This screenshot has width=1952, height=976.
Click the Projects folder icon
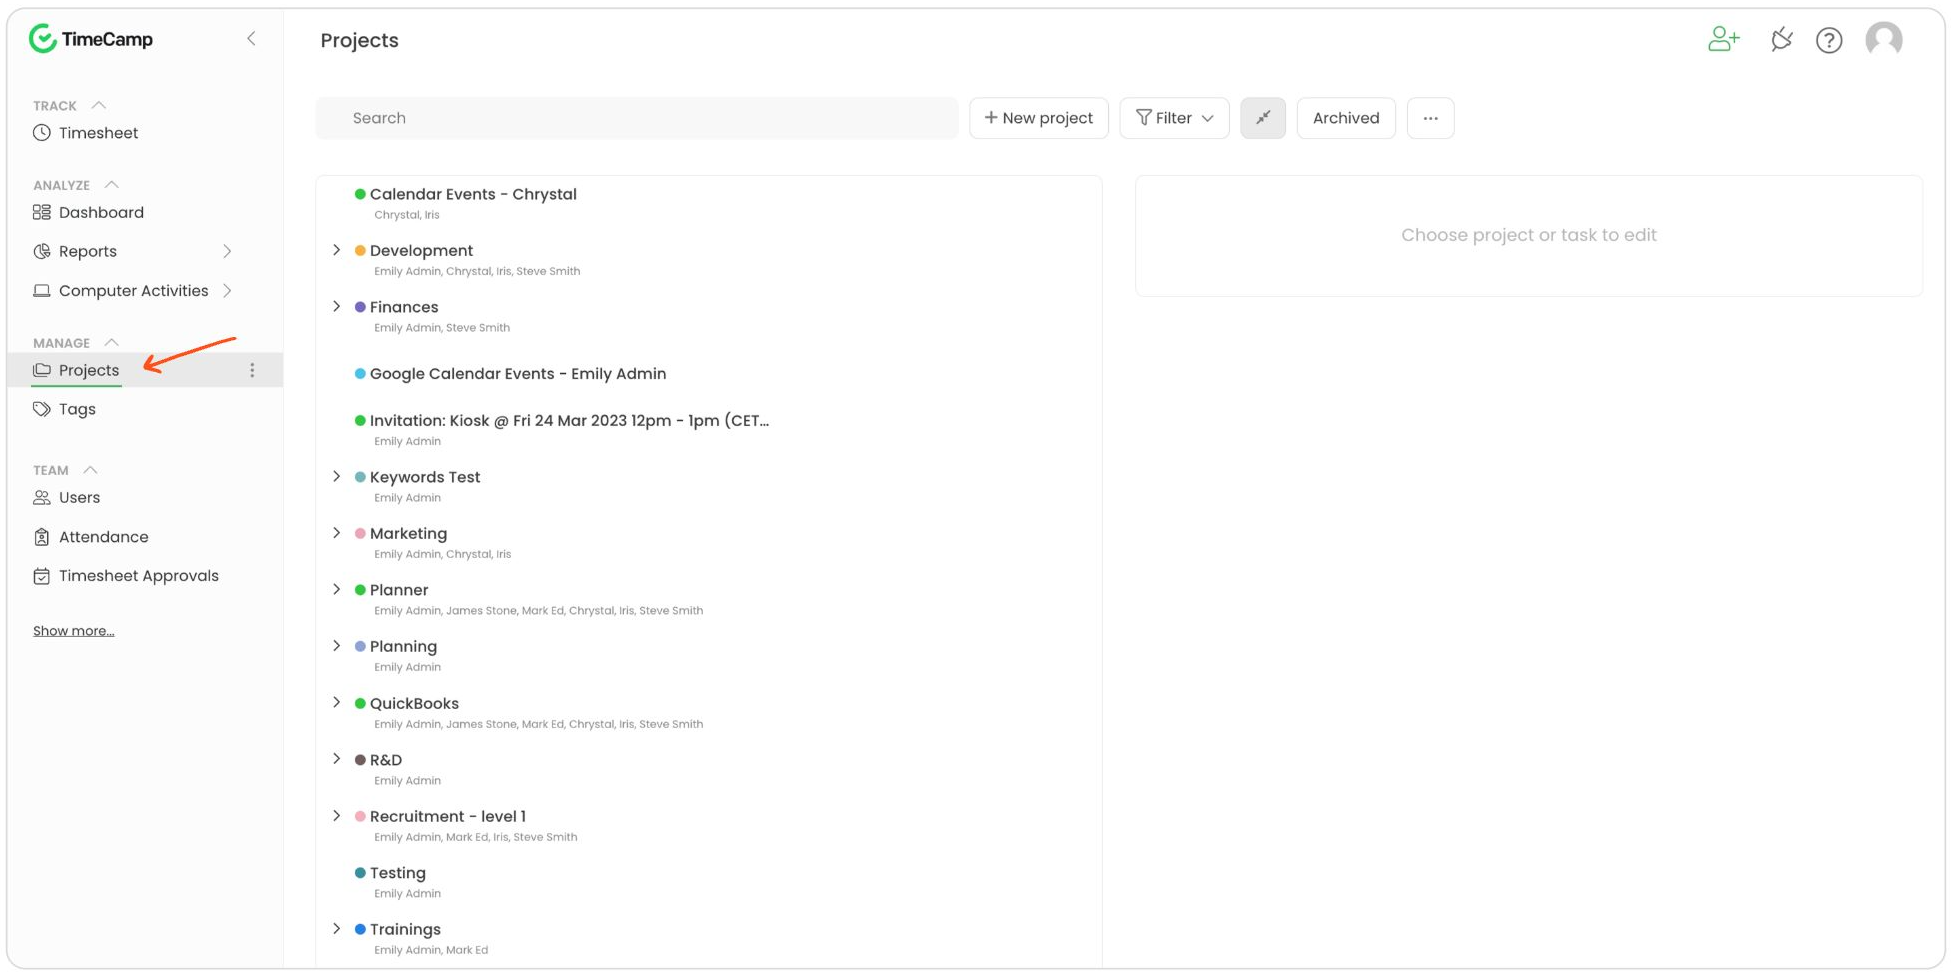pos(42,370)
